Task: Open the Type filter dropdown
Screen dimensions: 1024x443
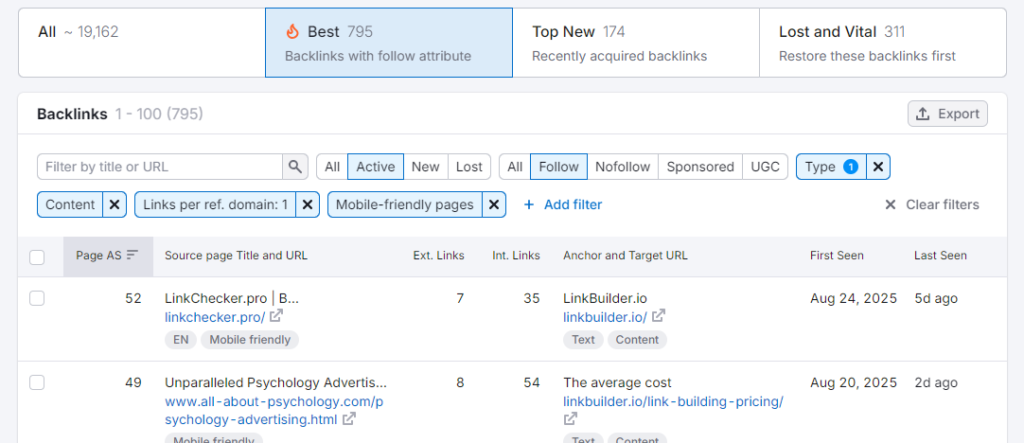Action: click(x=831, y=167)
